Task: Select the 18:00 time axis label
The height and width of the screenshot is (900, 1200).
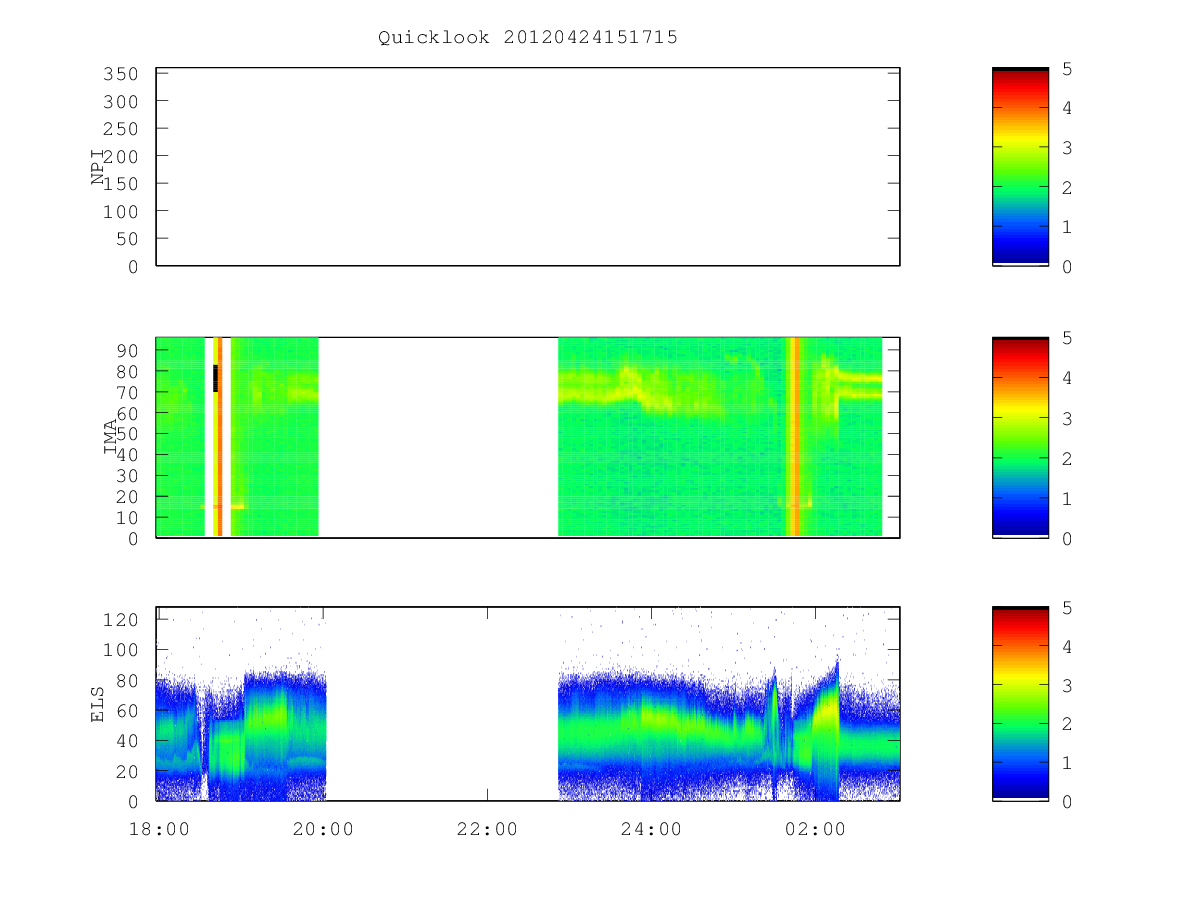Action: tap(160, 829)
